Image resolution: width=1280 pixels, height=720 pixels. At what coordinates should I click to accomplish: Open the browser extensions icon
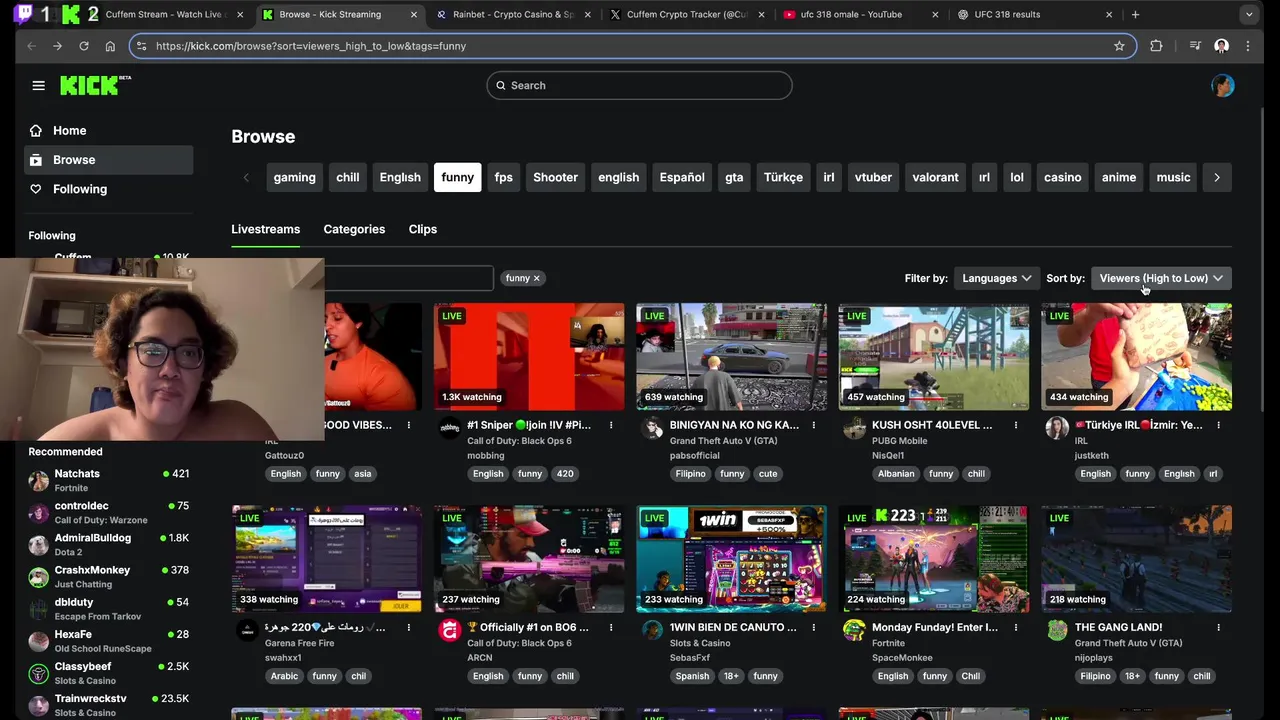(1156, 46)
